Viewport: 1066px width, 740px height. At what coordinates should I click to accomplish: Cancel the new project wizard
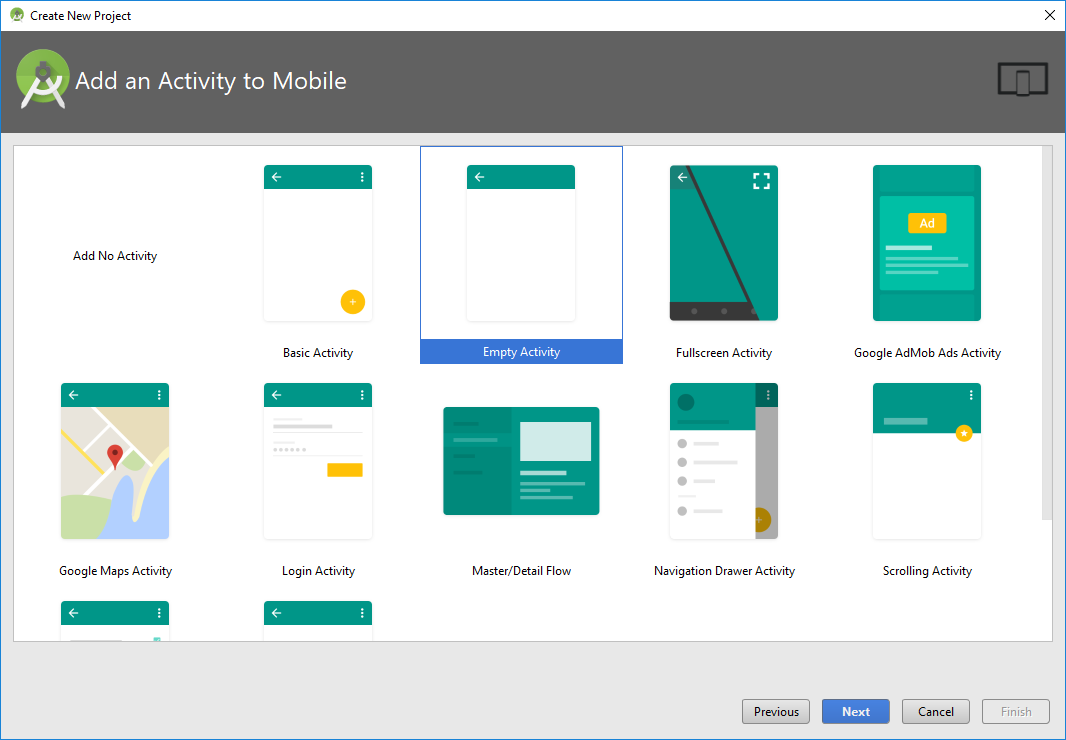point(935,711)
